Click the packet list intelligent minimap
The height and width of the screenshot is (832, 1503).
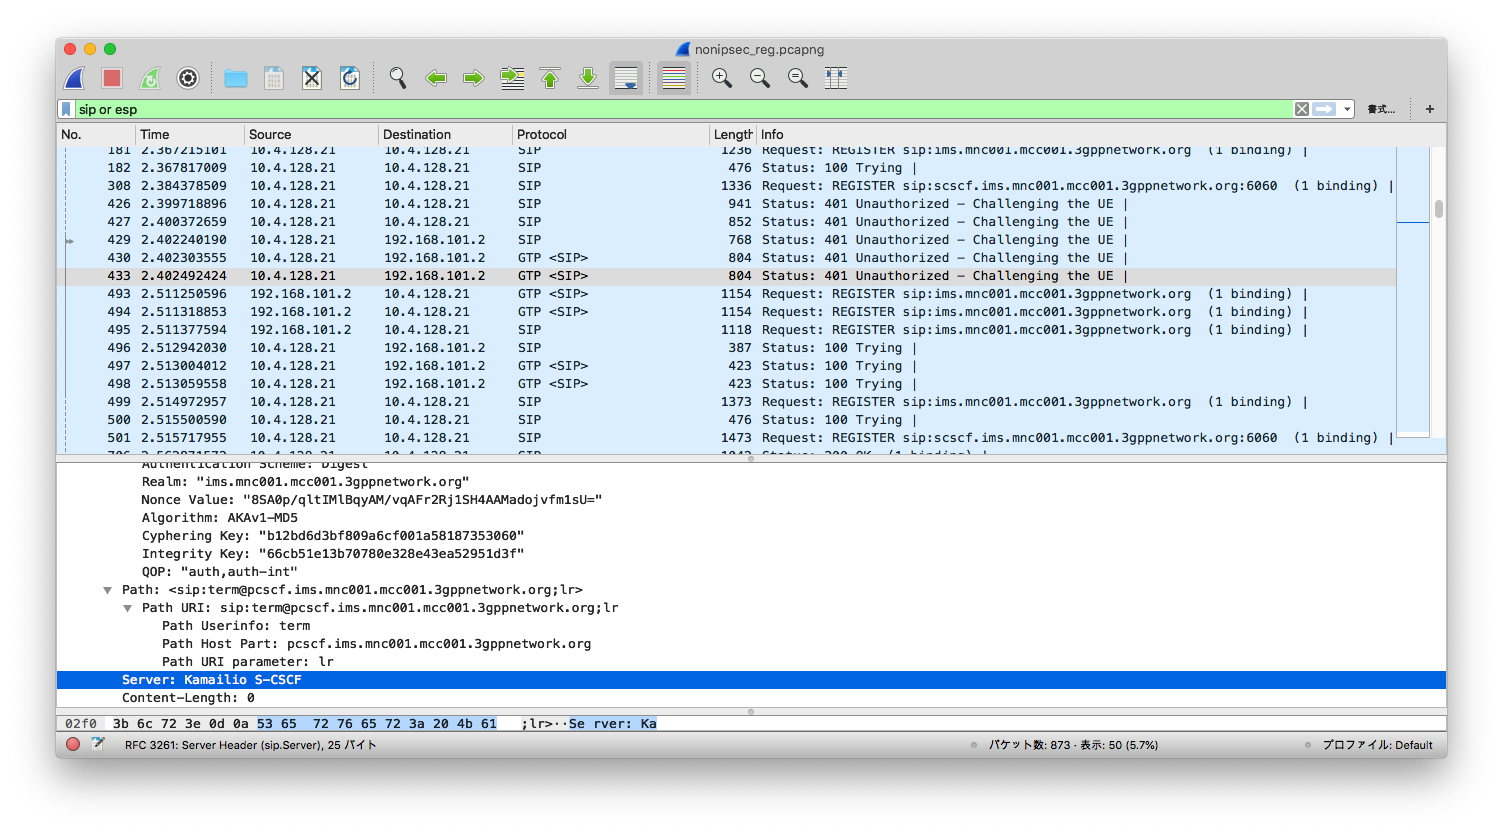coord(1413,290)
